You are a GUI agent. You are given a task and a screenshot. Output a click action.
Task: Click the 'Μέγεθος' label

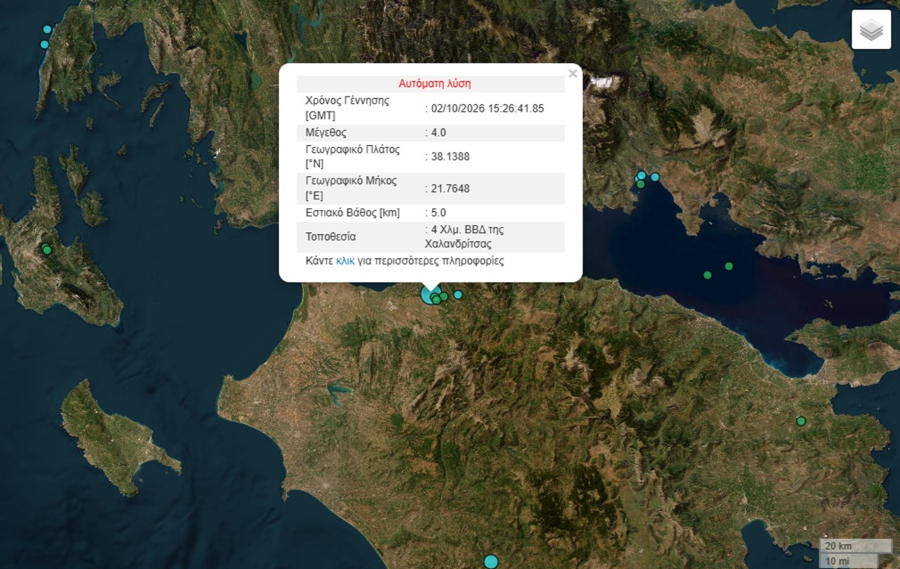pos(325,133)
